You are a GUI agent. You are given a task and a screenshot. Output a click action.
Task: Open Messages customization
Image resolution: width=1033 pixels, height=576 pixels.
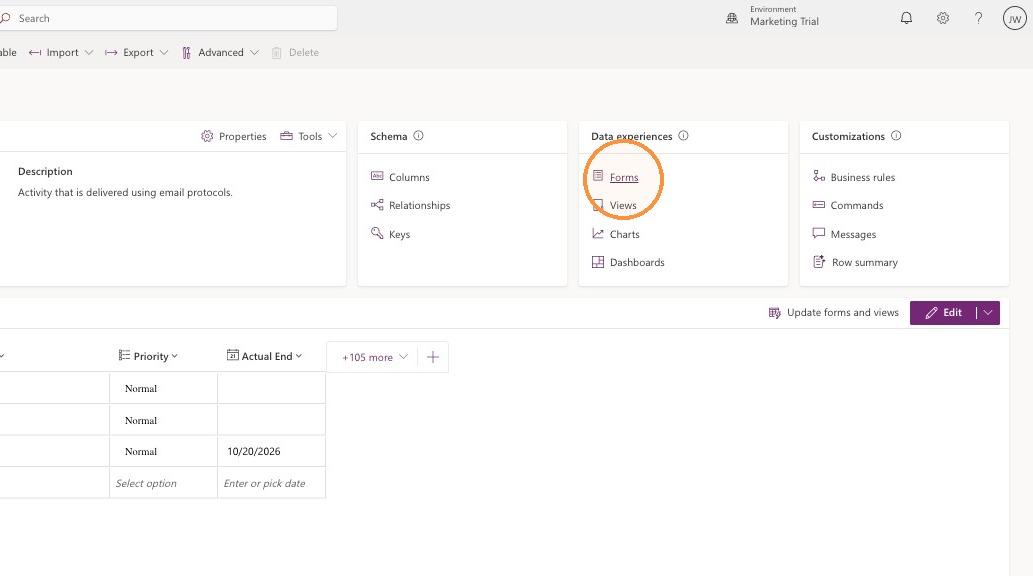(x=853, y=235)
